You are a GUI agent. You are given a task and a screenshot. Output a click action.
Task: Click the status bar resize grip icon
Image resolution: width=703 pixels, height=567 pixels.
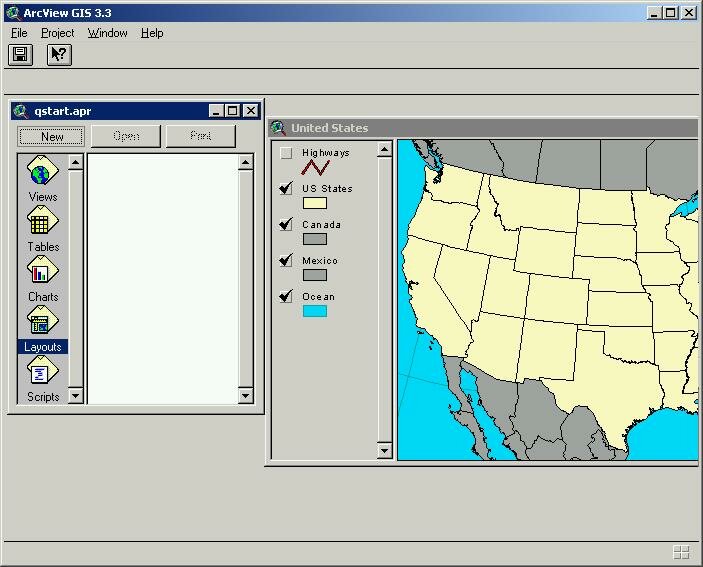[x=681, y=552]
